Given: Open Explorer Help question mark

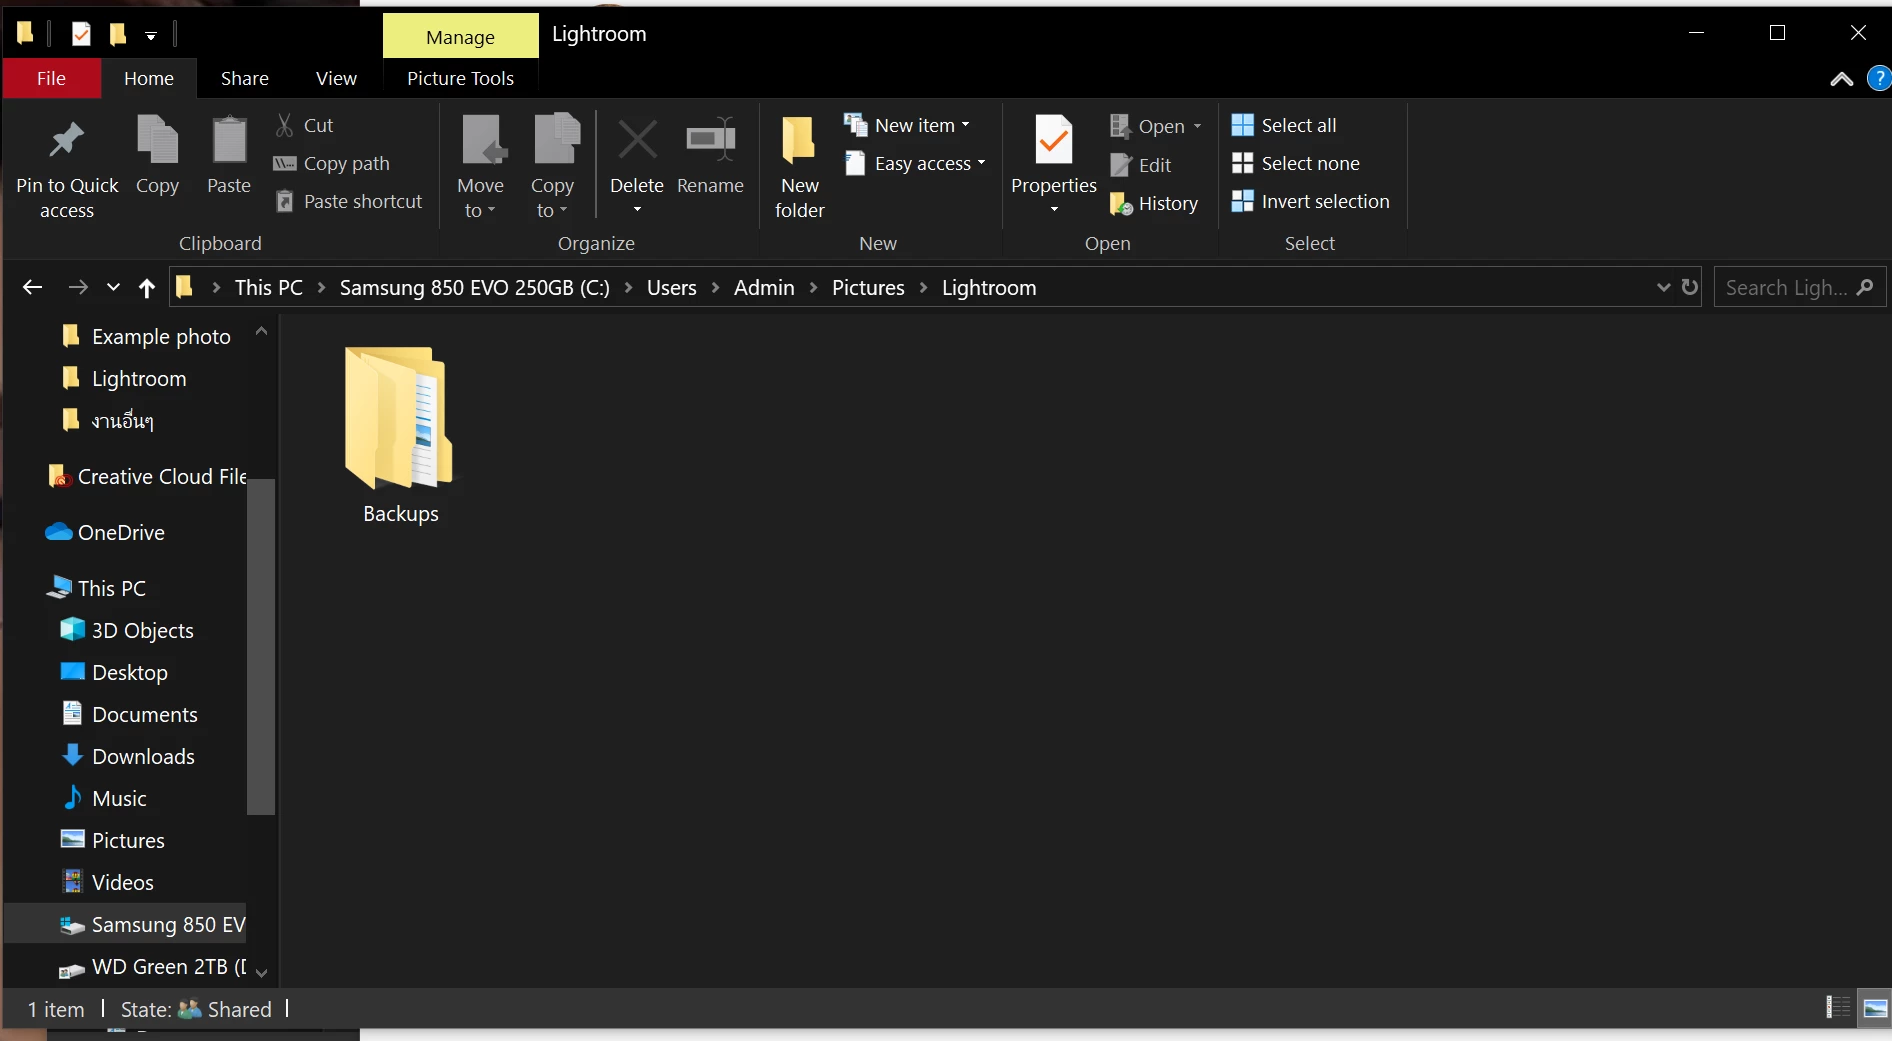Looking at the screenshot, I should pos(1879,78).
